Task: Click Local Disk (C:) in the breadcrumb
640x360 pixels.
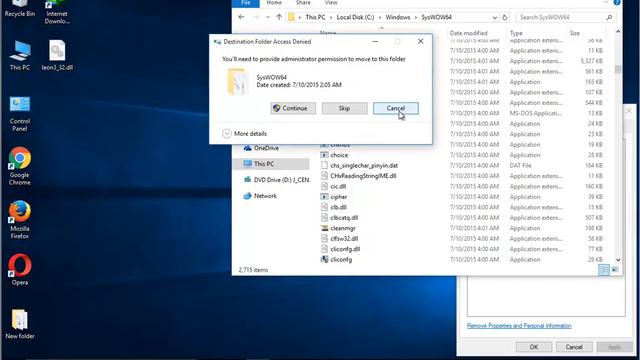Action: 355,17
